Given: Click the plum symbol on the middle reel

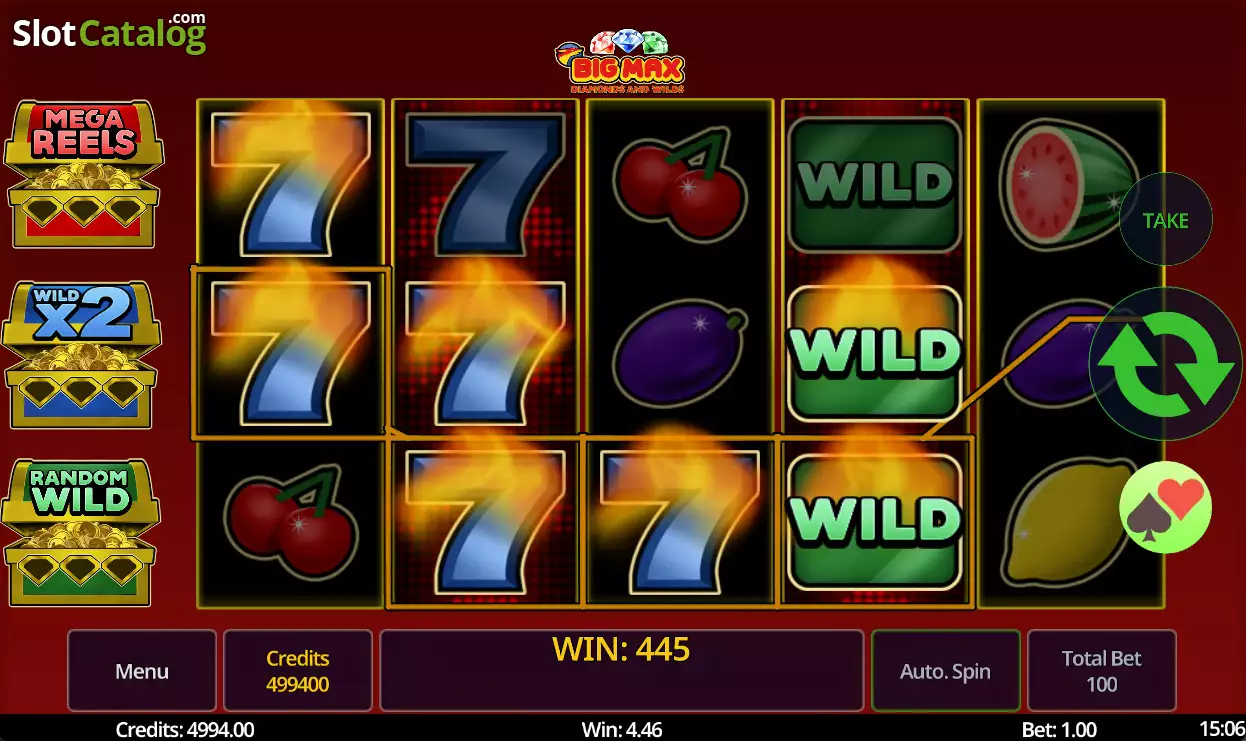Looking at the screenshot, I should point(680,351).
